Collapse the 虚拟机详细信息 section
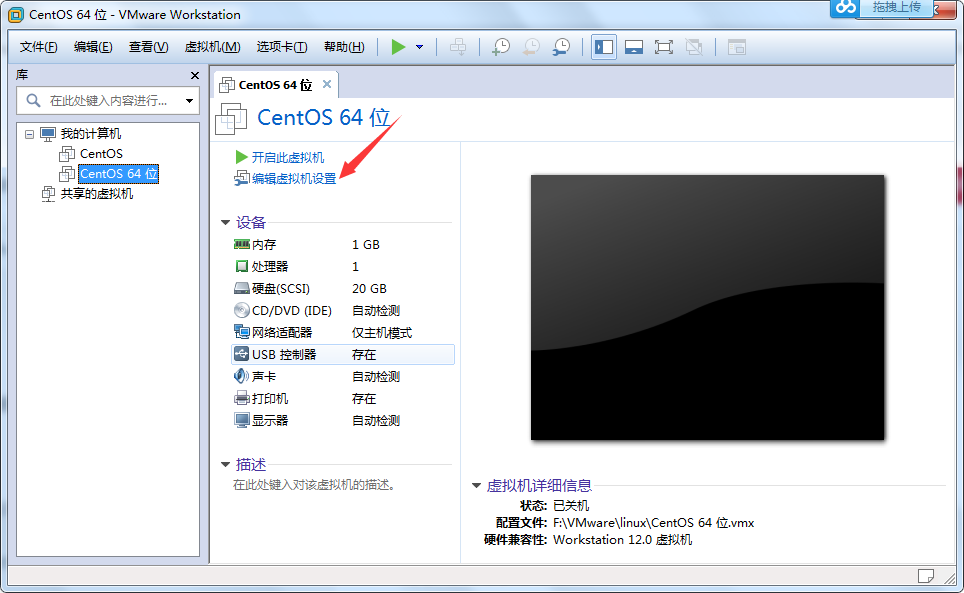Image resolution: width=964 pixels, height=593 pixels. coord(475,484)
